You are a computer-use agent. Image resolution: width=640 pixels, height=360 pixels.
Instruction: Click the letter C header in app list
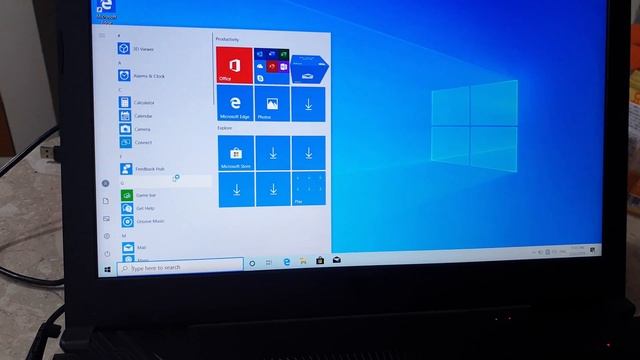pos(120,90)
